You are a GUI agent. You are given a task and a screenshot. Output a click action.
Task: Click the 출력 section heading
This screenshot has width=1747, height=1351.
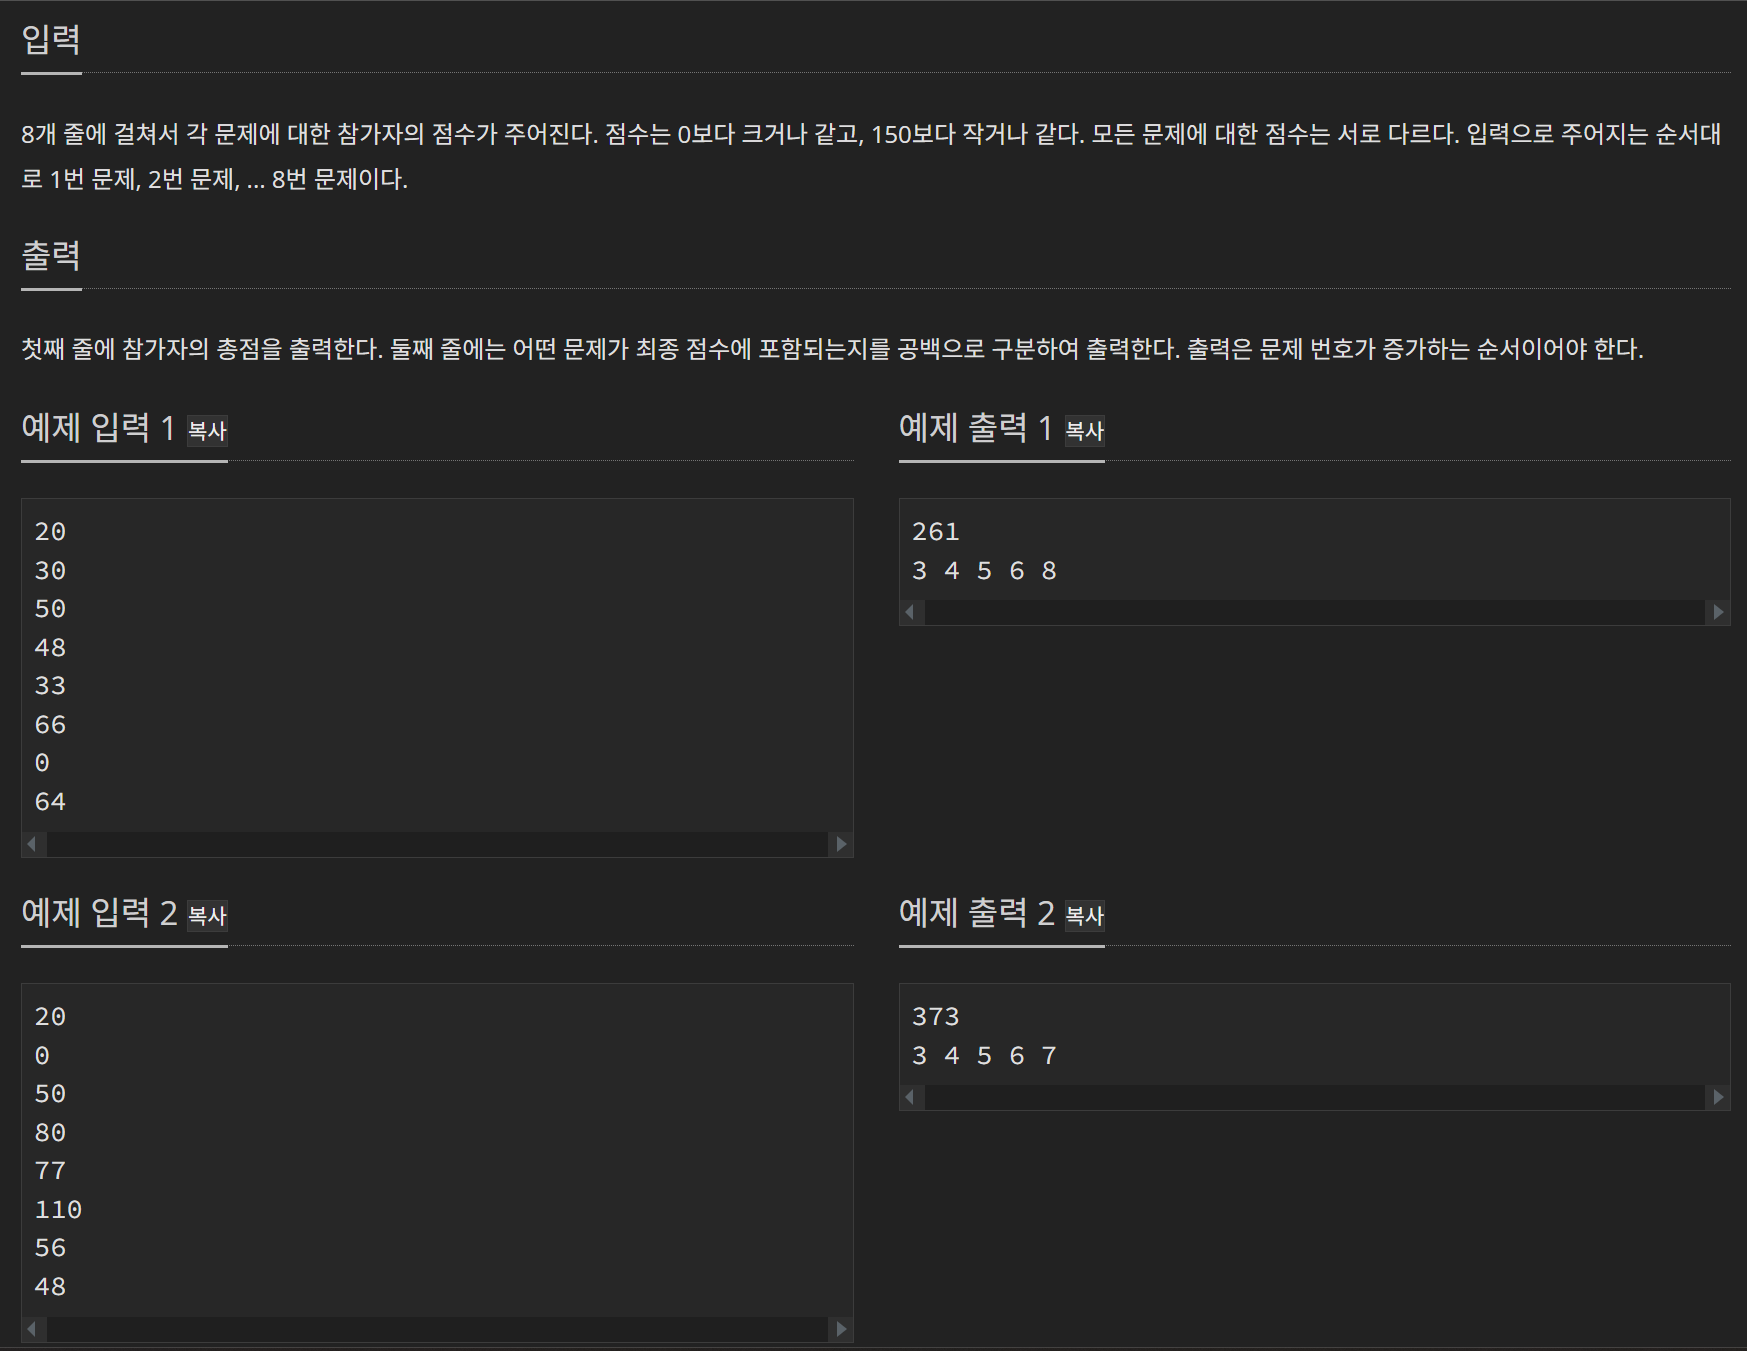click(51, 256)
